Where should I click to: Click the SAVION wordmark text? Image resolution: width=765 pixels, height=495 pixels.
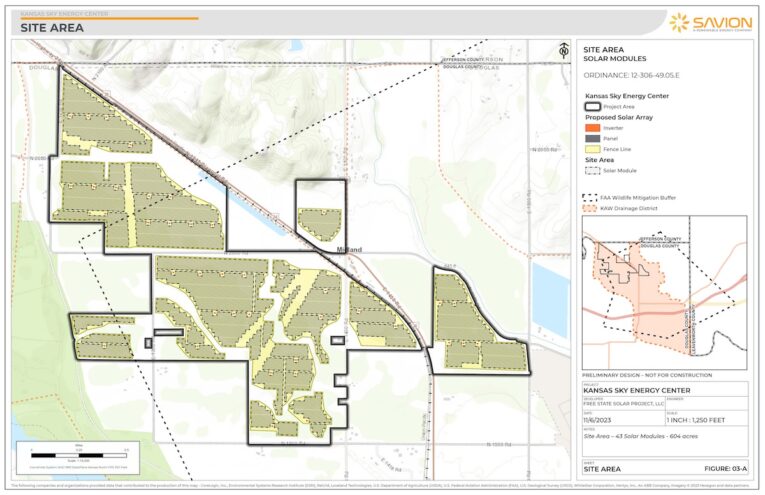723,22
